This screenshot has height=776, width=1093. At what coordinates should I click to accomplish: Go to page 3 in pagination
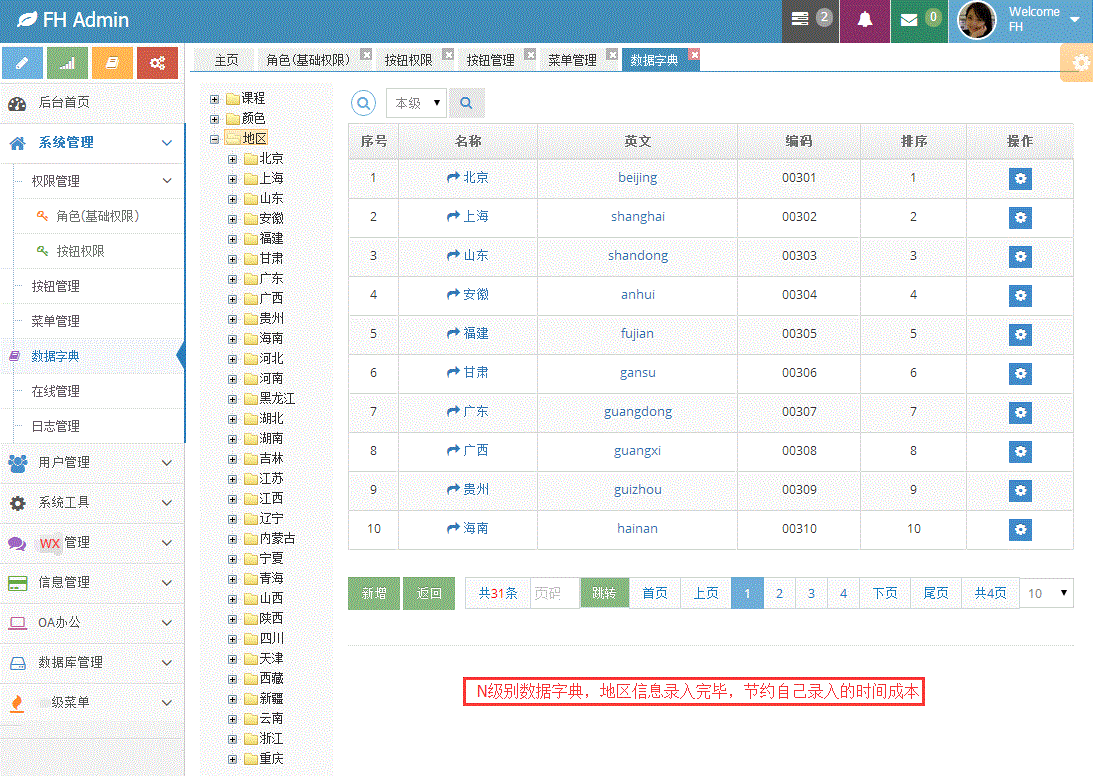pos(811,593)
